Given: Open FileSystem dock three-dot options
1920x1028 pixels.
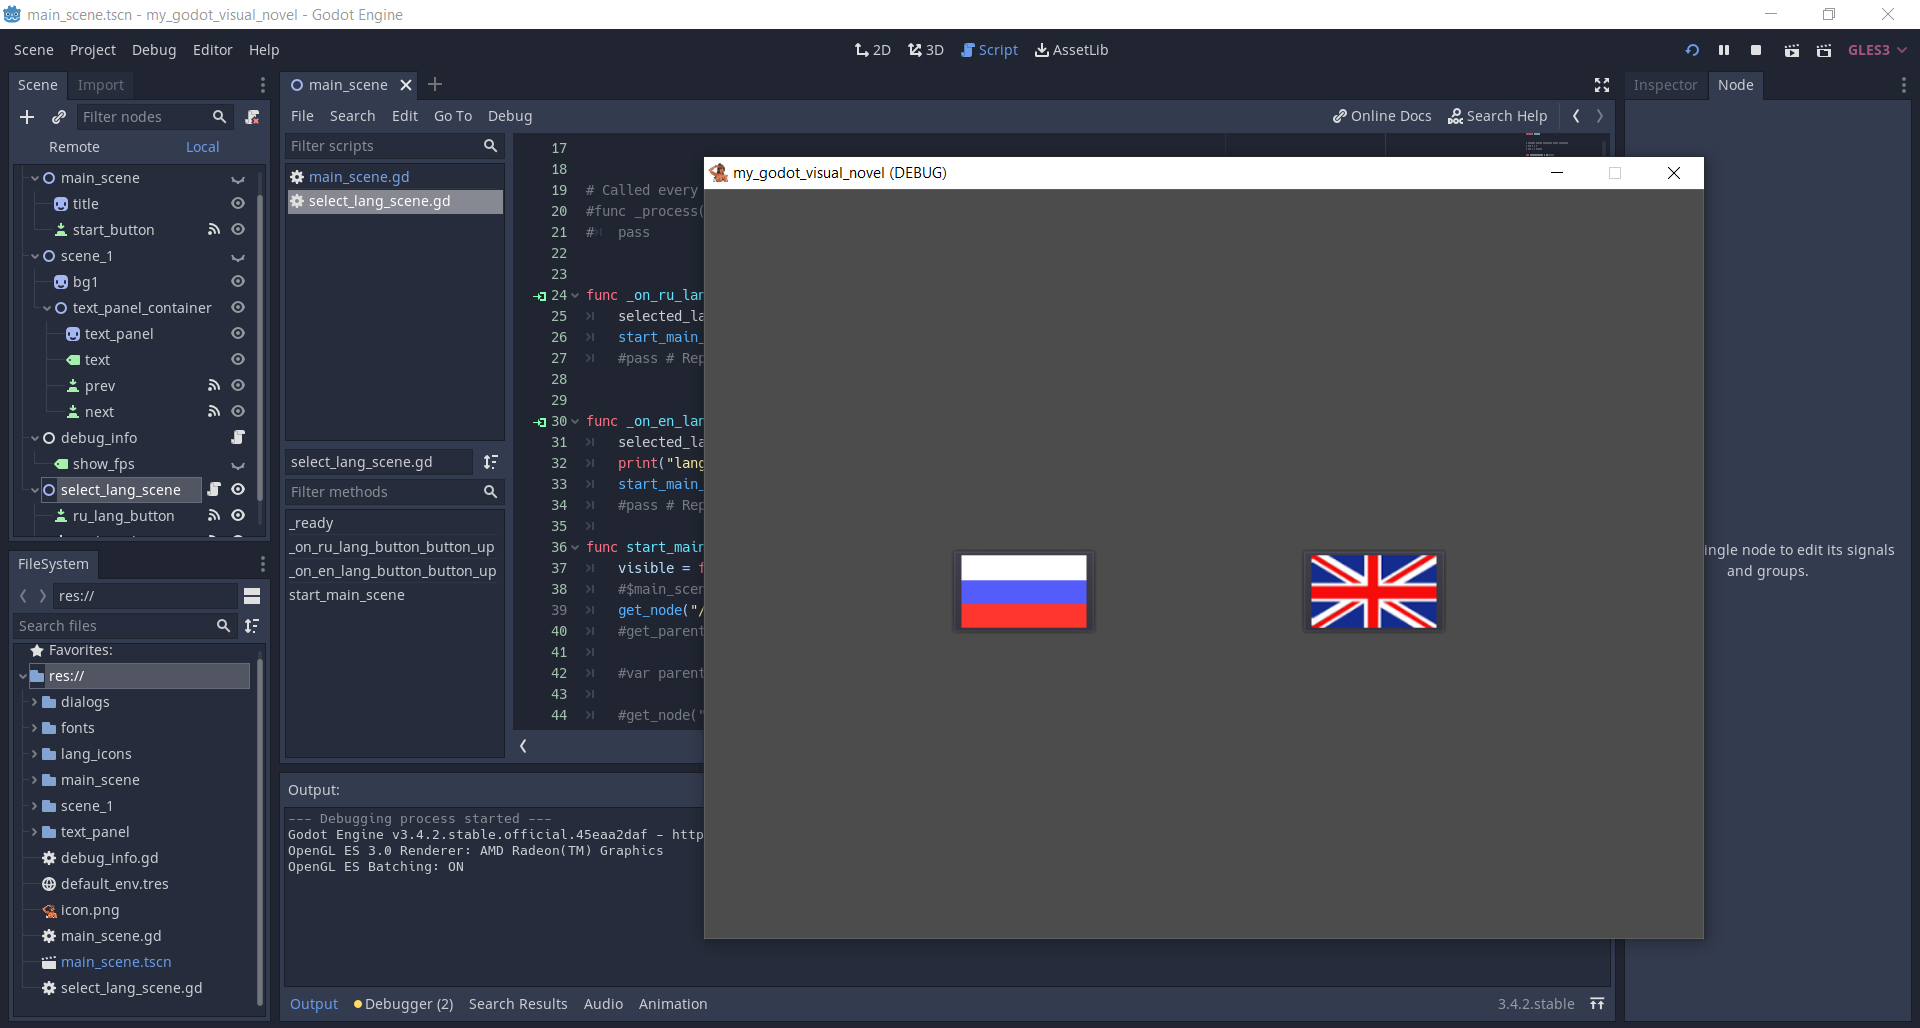Looking at the screenshot, I should point(263,564).
